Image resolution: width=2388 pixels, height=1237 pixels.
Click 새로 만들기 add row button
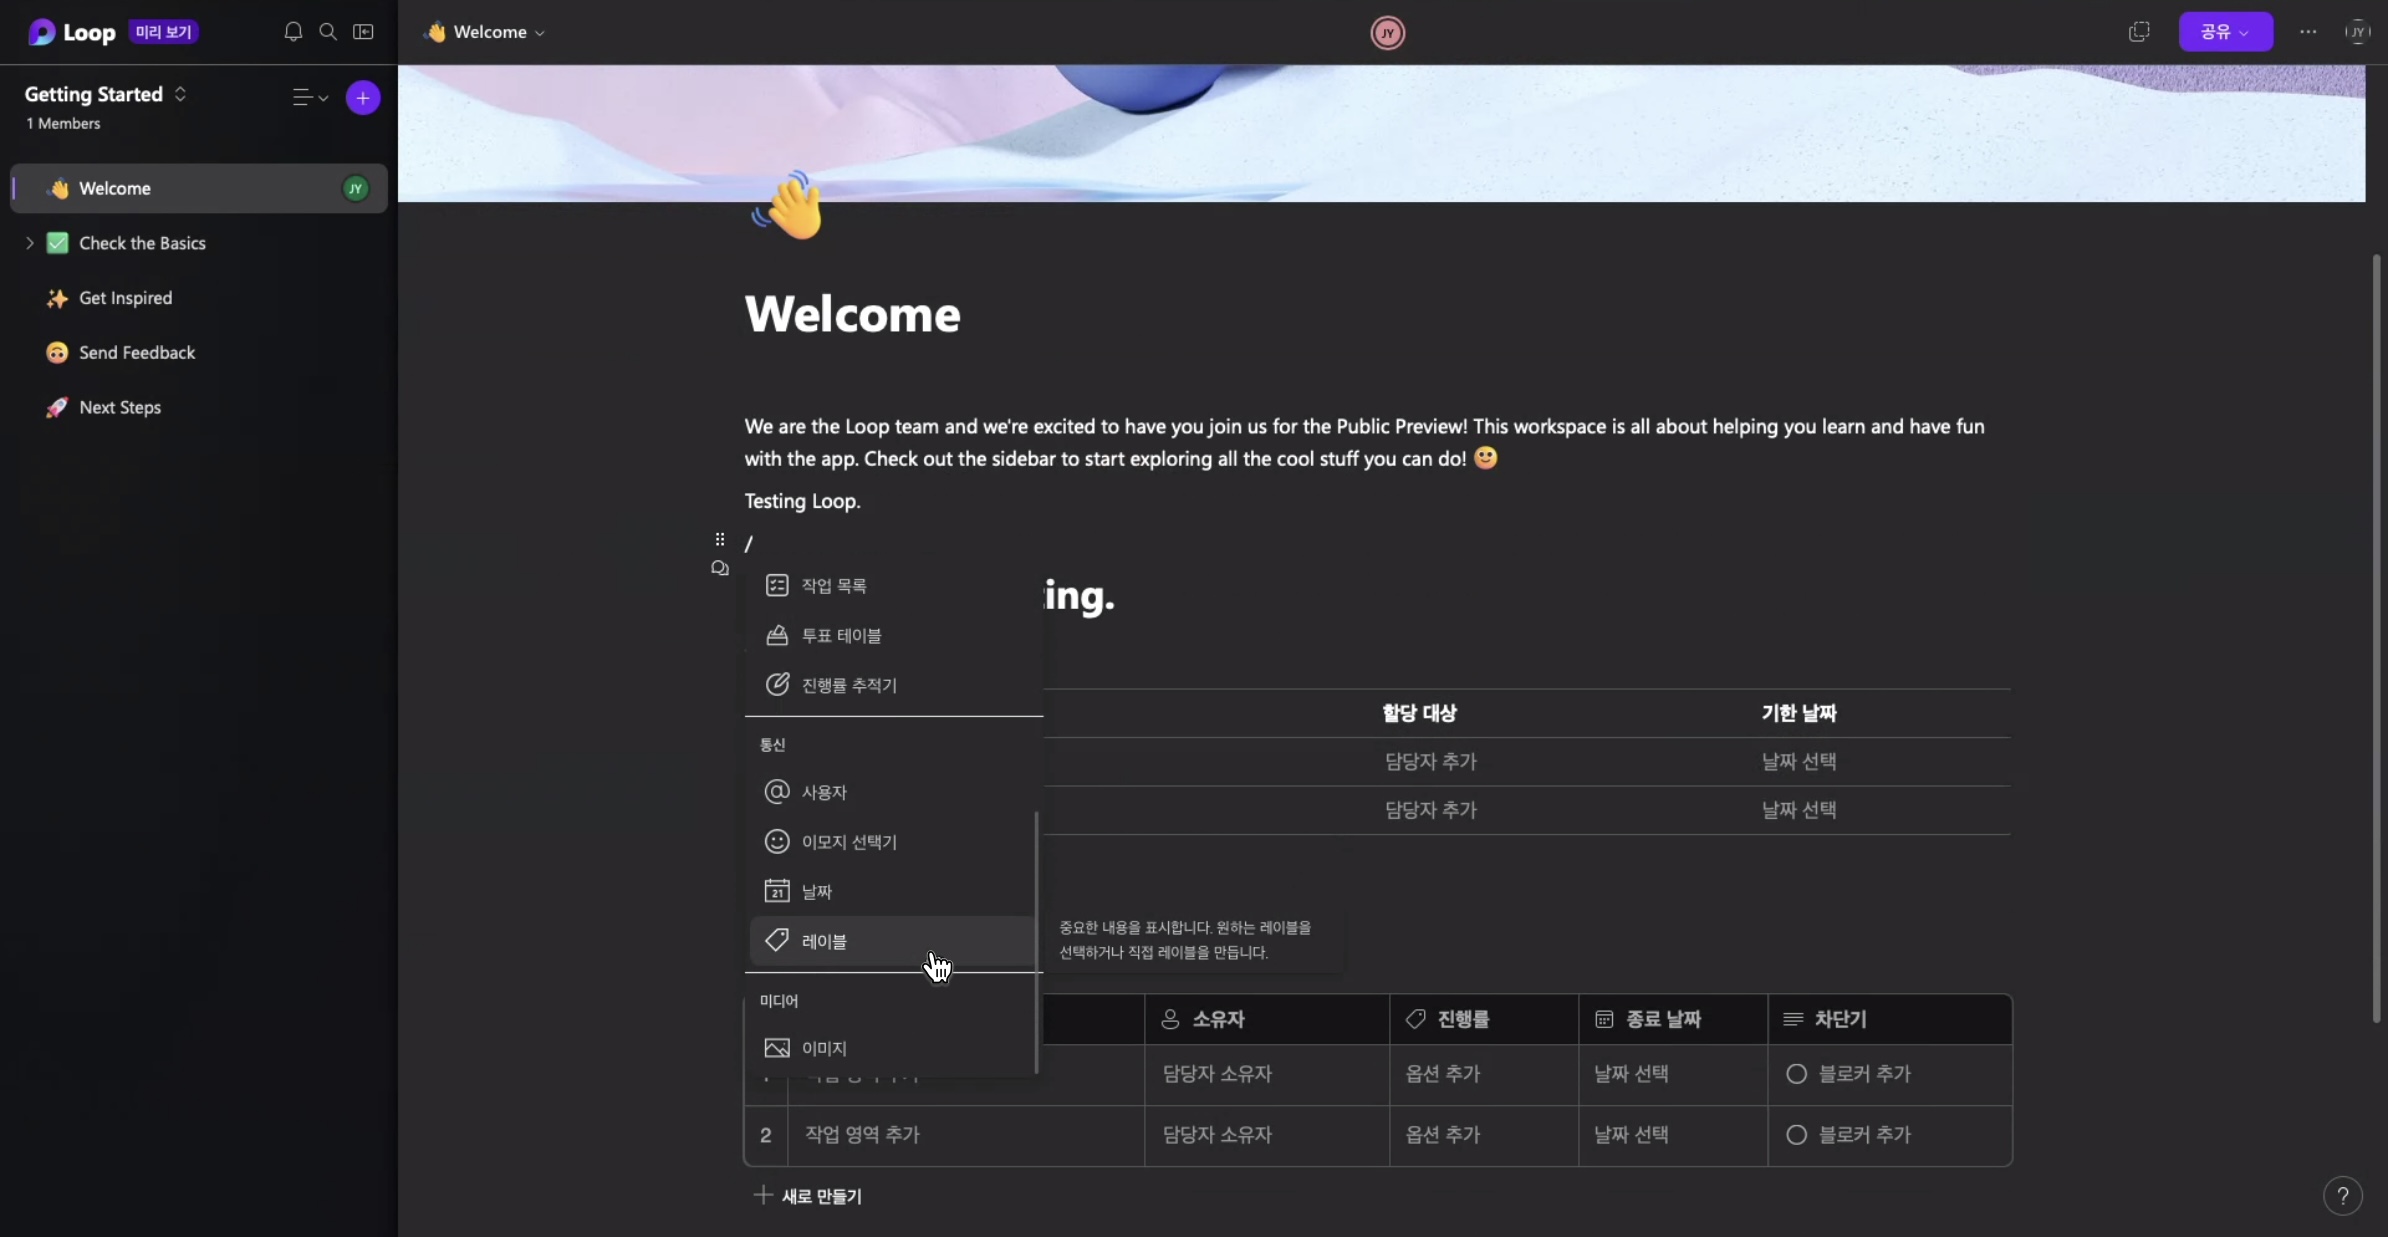pyautogui.click(x=808, y=1196)
